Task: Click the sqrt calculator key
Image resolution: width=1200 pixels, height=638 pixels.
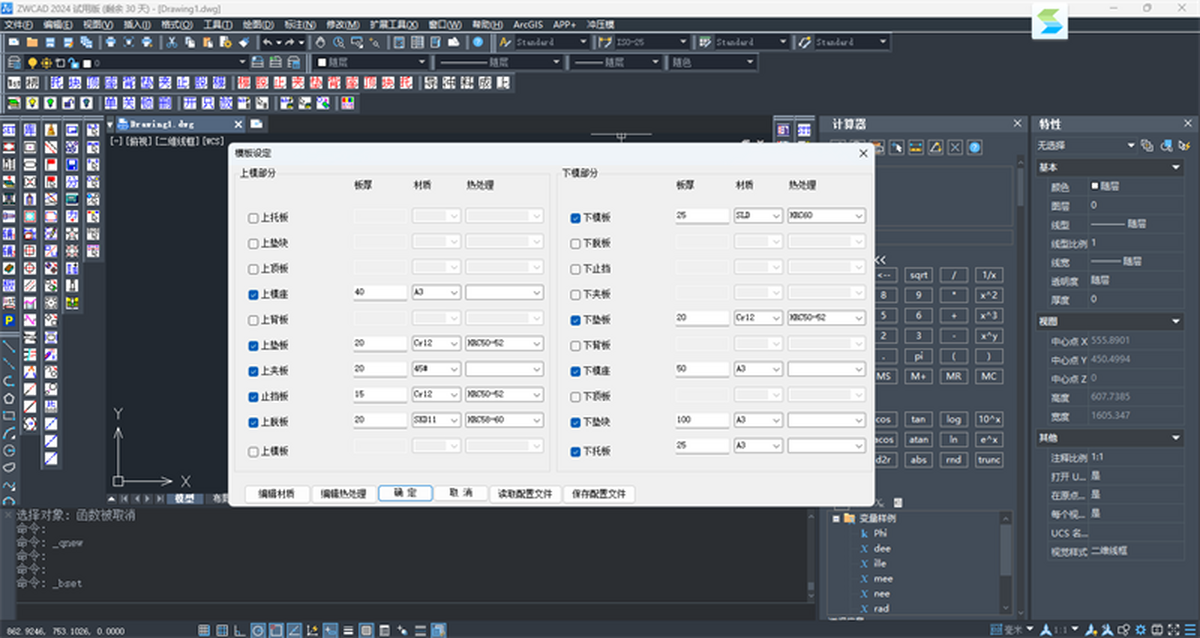Action: [919, 275]
